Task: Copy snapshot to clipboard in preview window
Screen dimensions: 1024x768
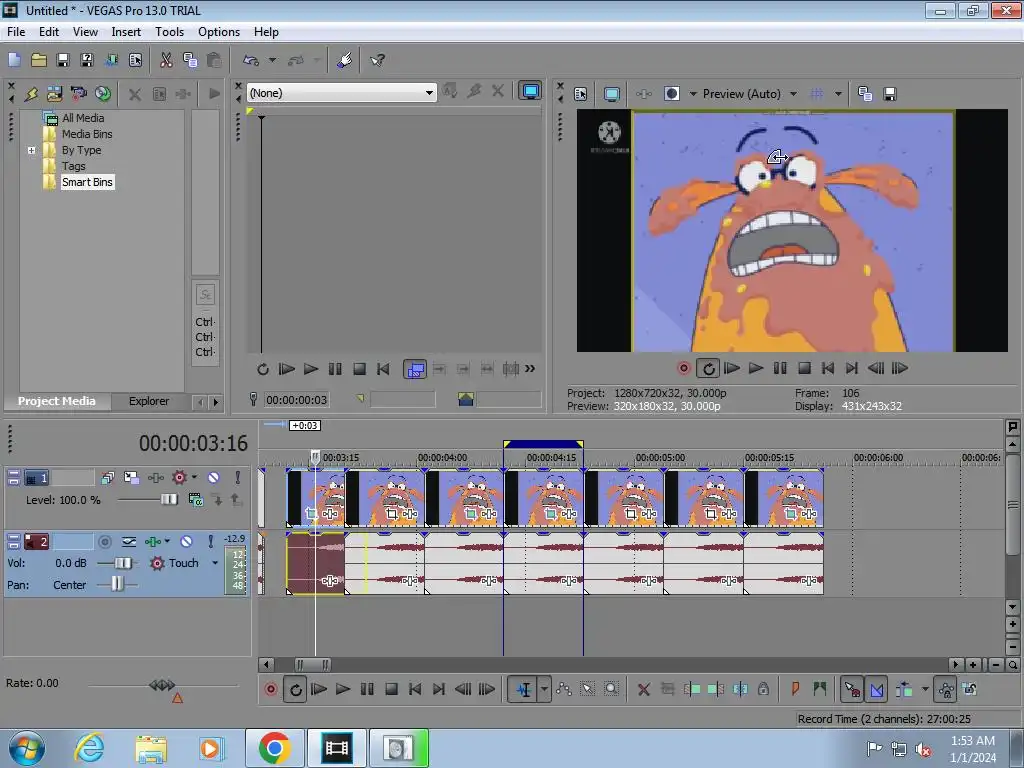Action: click(x=865, y=94)
